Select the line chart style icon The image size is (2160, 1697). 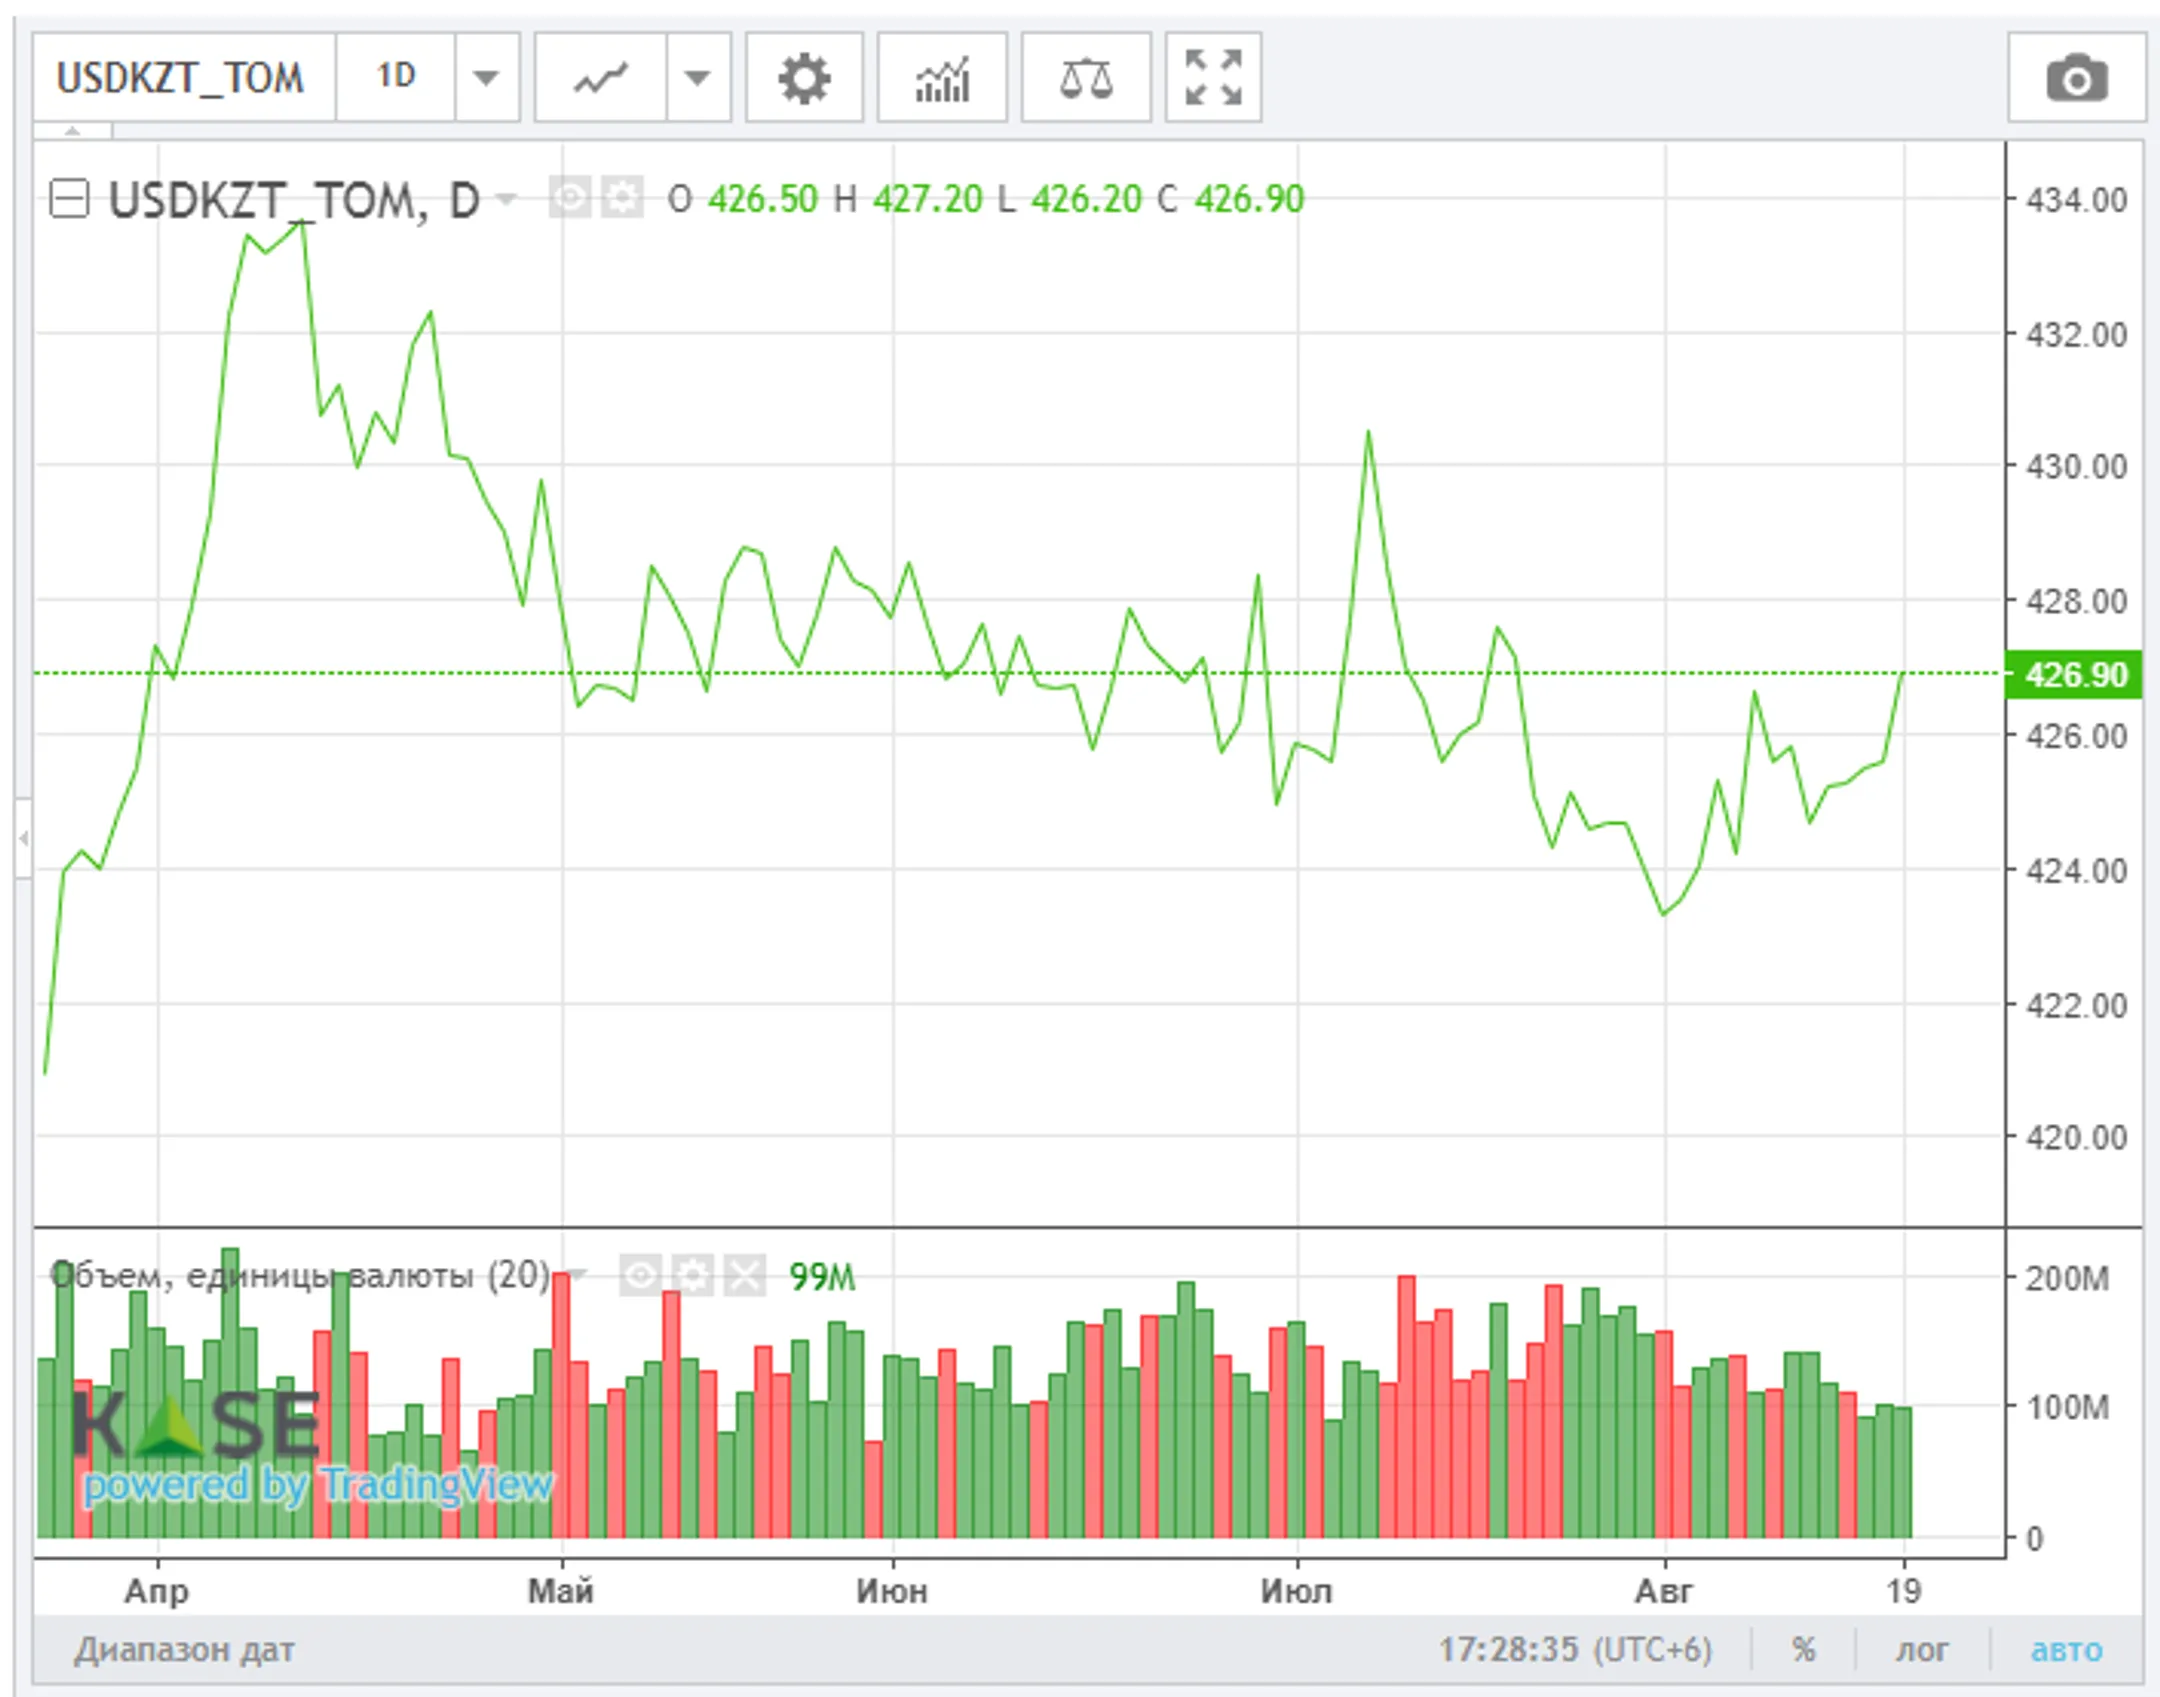pyautogui.click(x=600, y=78)
